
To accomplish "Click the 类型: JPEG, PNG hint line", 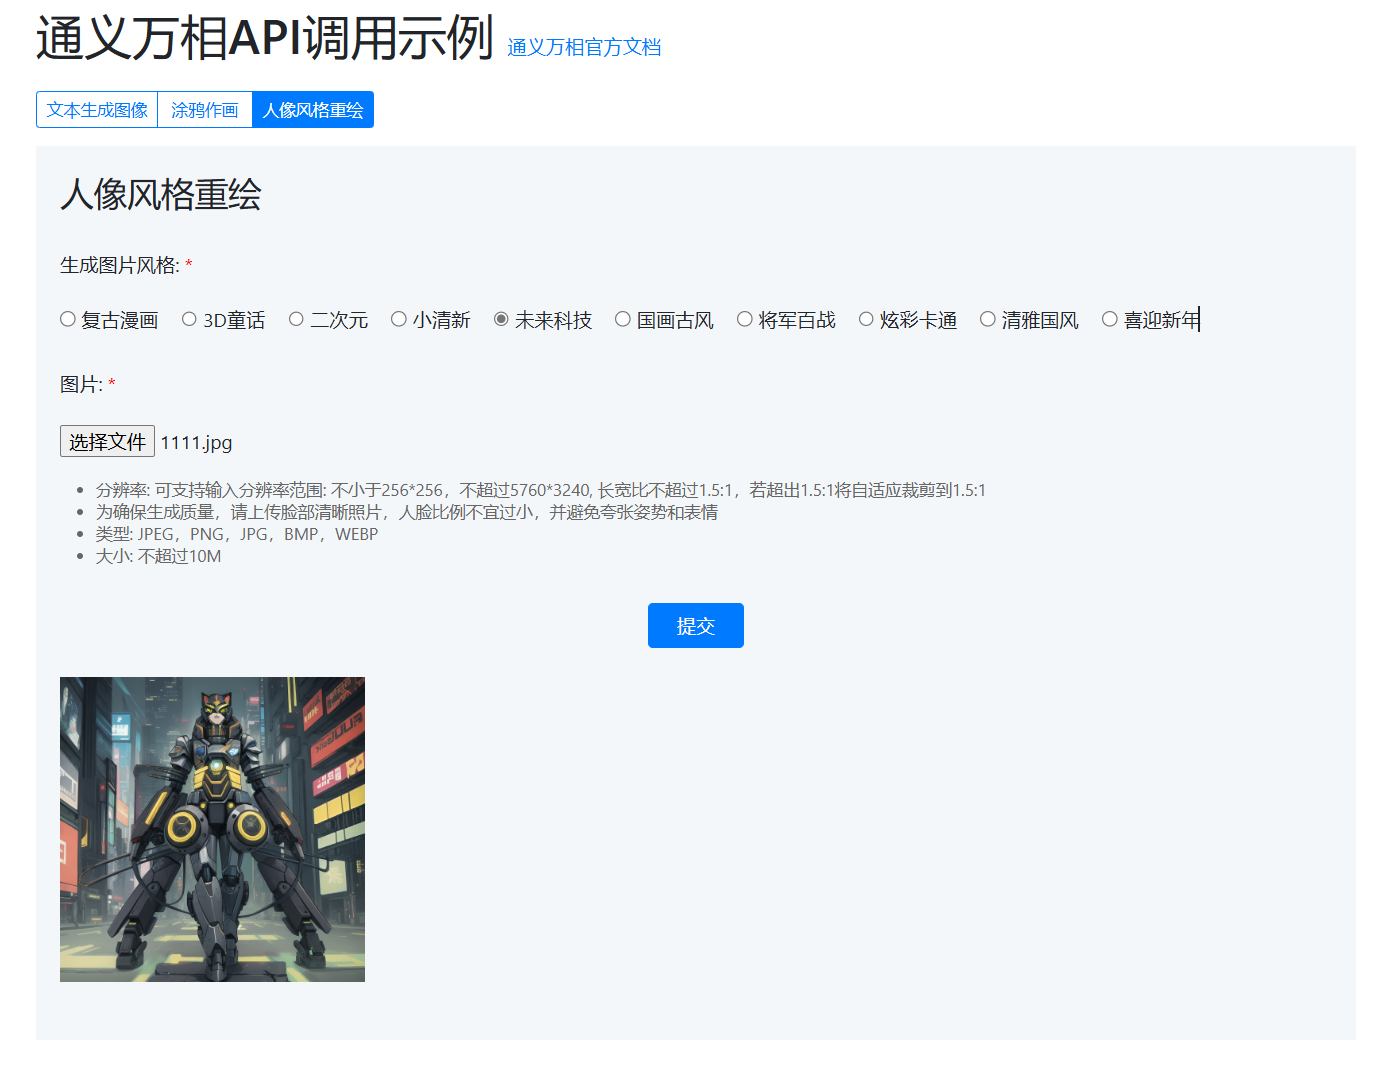I will tap(237, 534).
